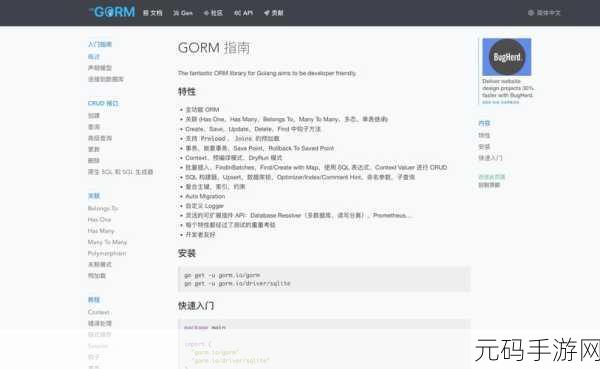
Task: Open the 连接到数据库 sidebar link
Action: click(x=106, y=79)
